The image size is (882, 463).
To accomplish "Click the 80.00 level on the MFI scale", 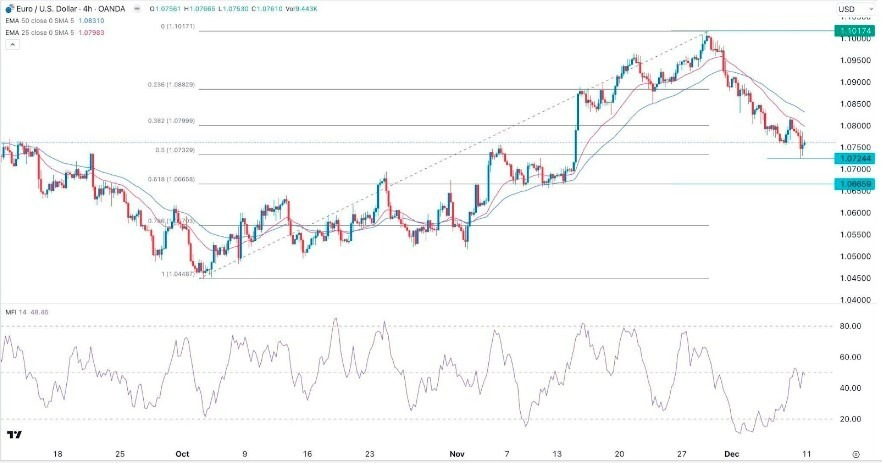I will coord(851,326).
